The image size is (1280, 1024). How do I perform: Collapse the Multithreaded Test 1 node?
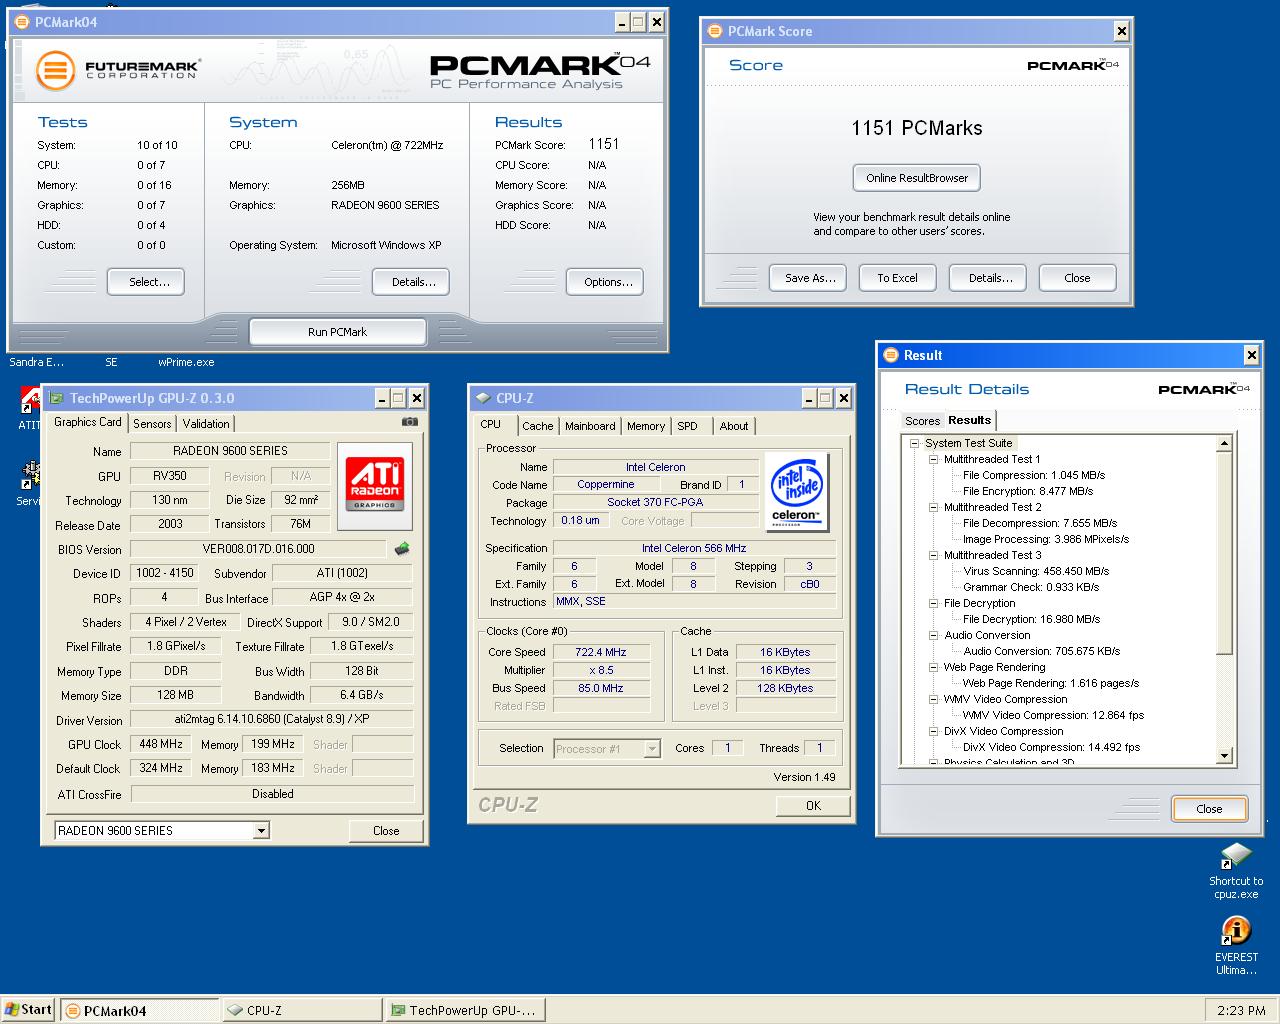pyautogui.click(x=933, y=459)
